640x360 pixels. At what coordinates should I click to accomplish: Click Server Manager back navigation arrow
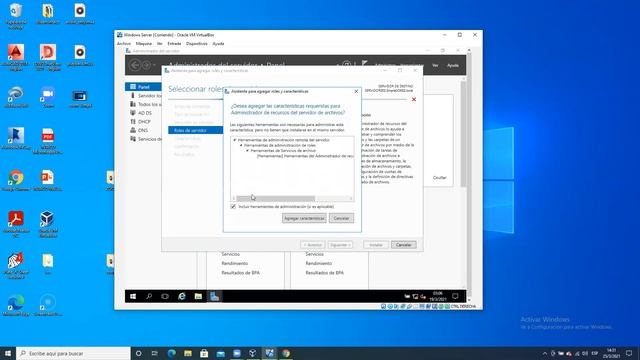[135, 65]
